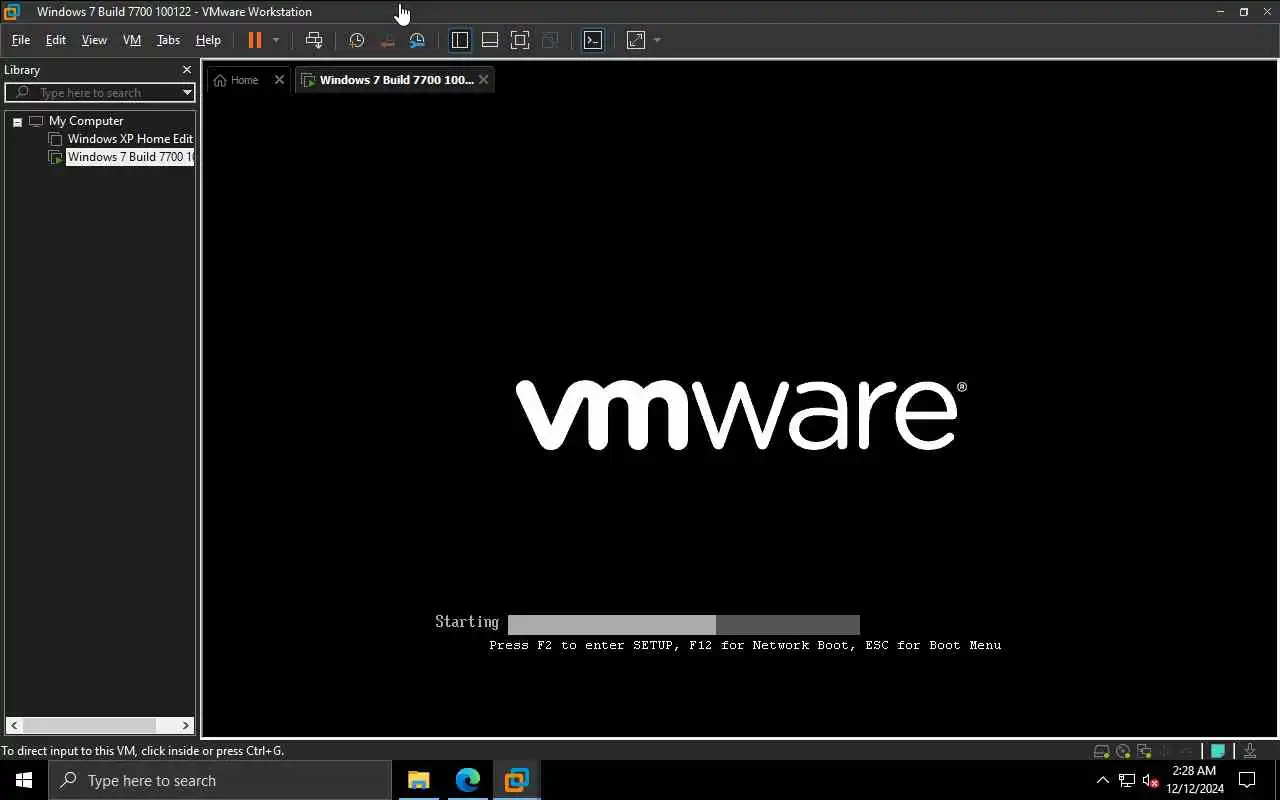The height and width of the screenshot is (800, 1280).
Task: Toggle the console view button
Action: tap(593, 40)
